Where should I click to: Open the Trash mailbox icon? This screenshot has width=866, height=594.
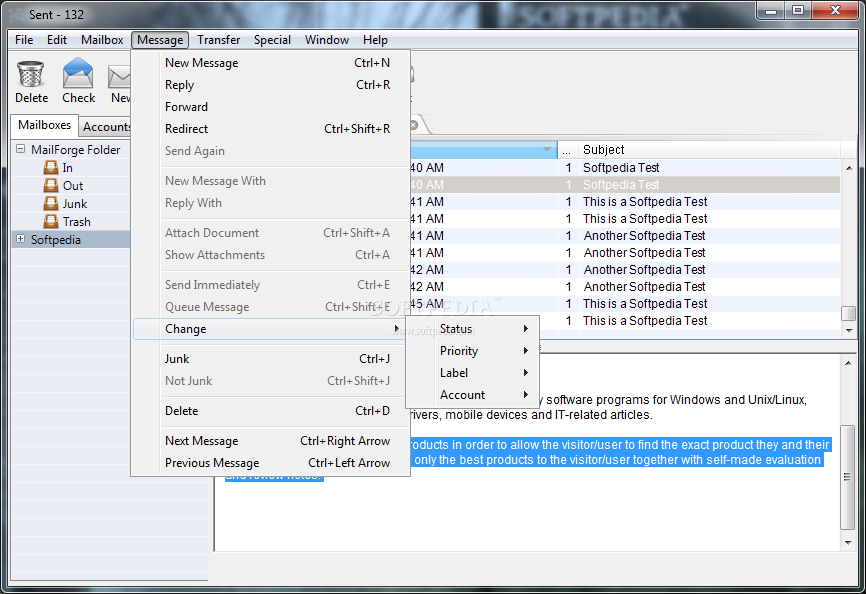tap(51, 221)
